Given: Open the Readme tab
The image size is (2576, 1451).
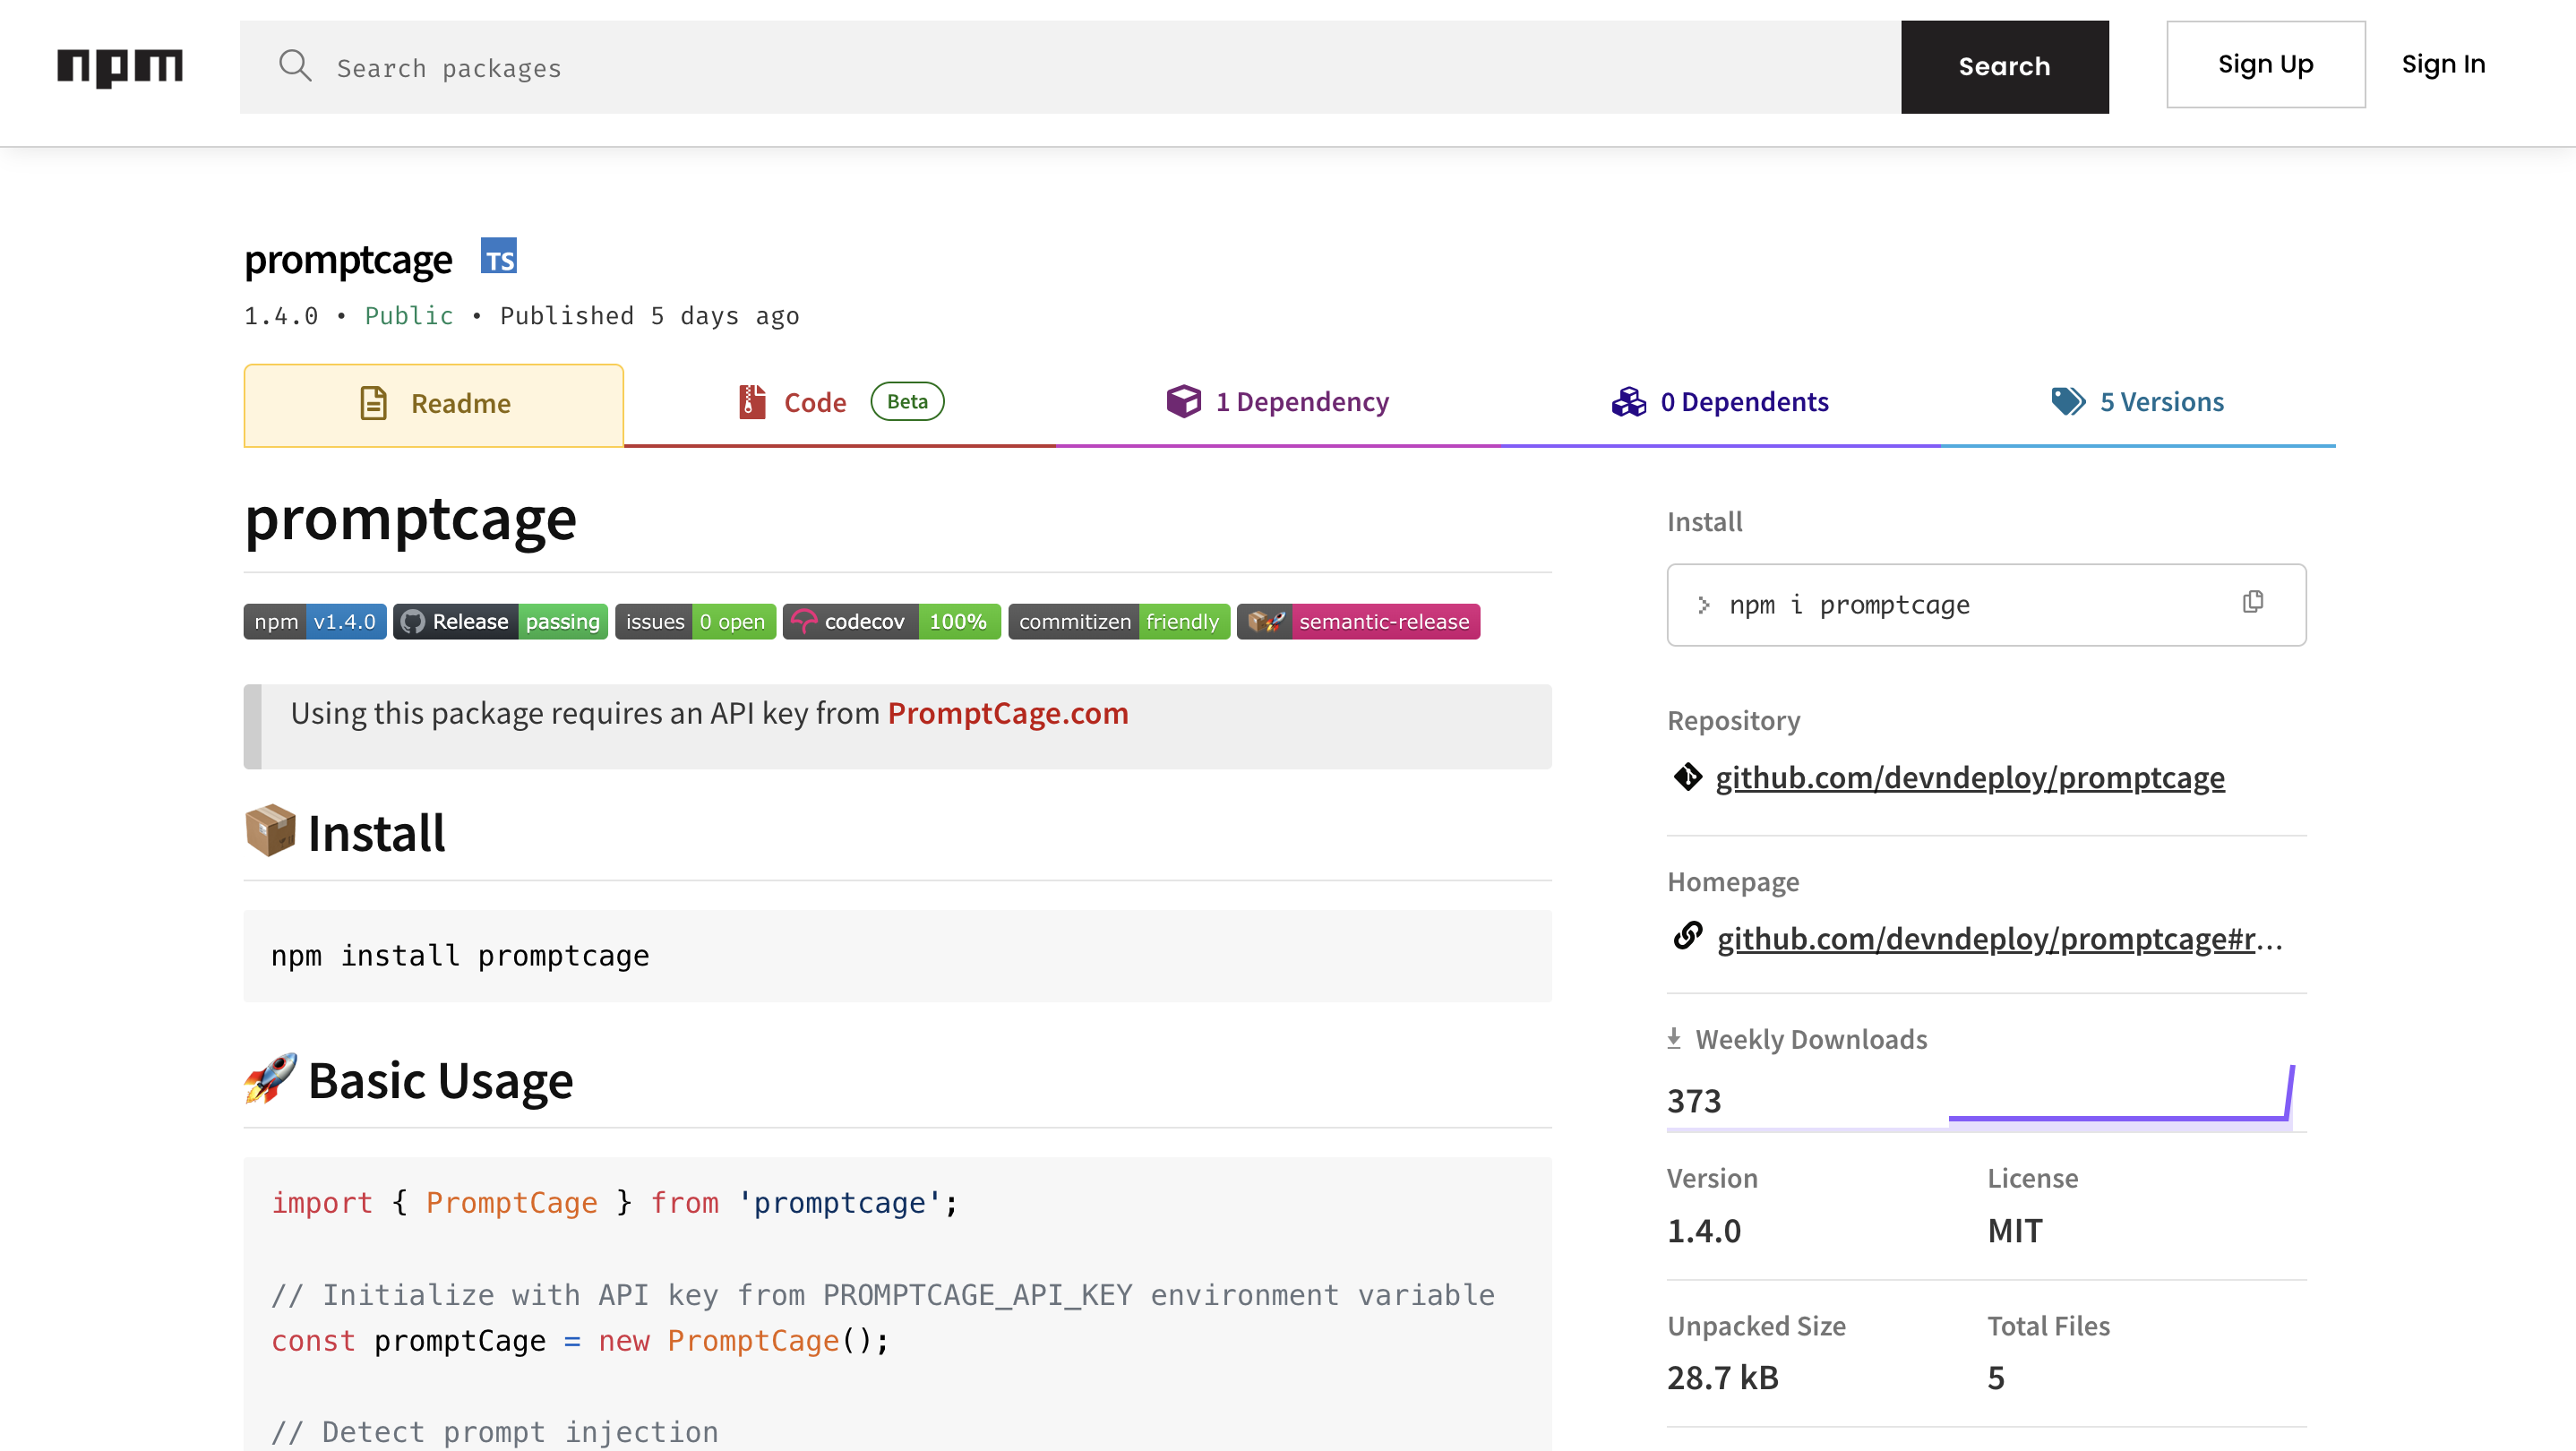Looking at the screenshot, I should point(434,404).
